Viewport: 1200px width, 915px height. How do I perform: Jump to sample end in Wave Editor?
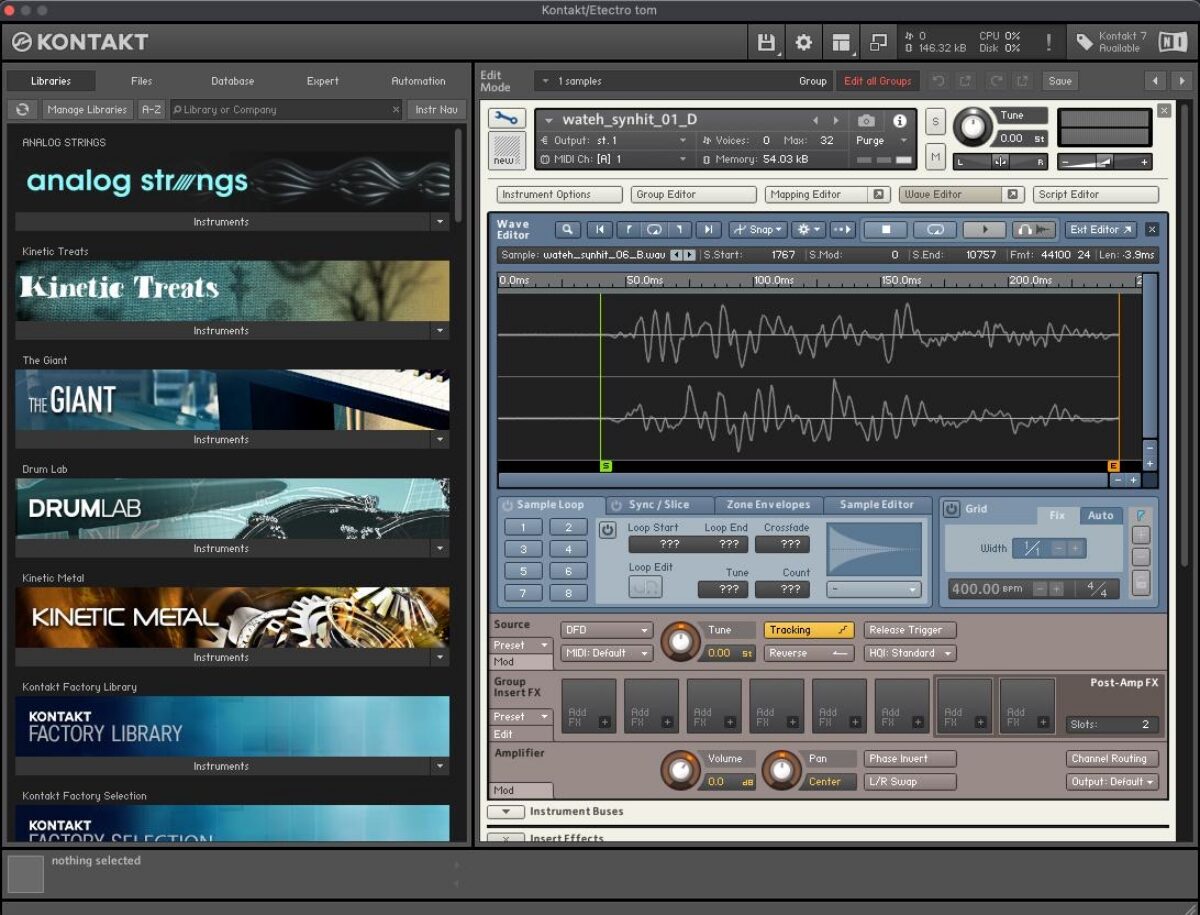coord(707,229)
